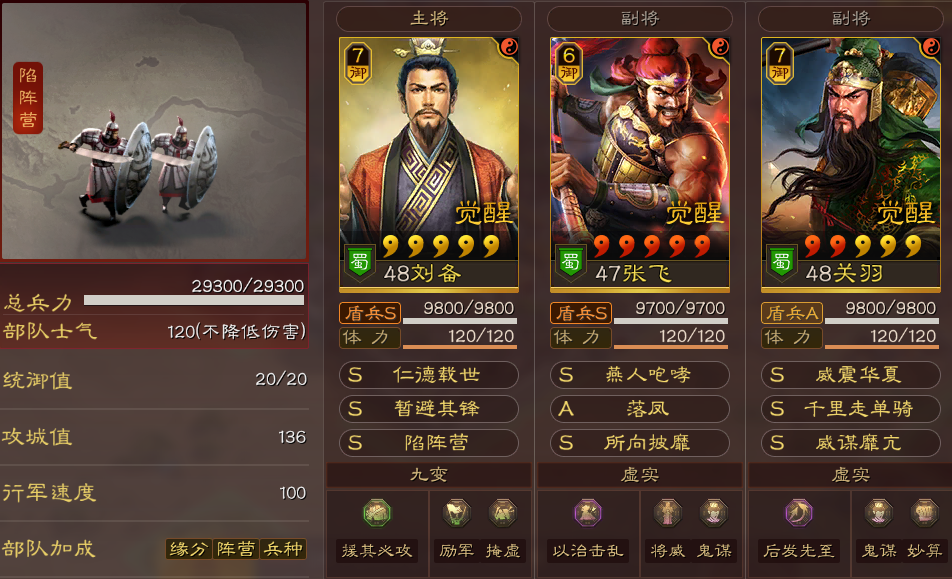Click the 蜀 faction badge on 张飞's card
This screenshot has width=952, height=579.
pyautogui.click(x=571, y=262)
